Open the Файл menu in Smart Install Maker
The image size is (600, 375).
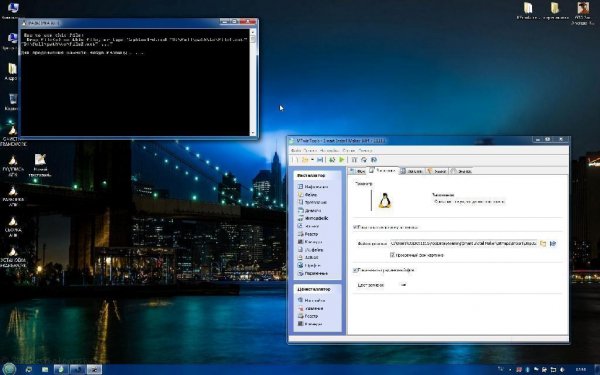[296, 150]
